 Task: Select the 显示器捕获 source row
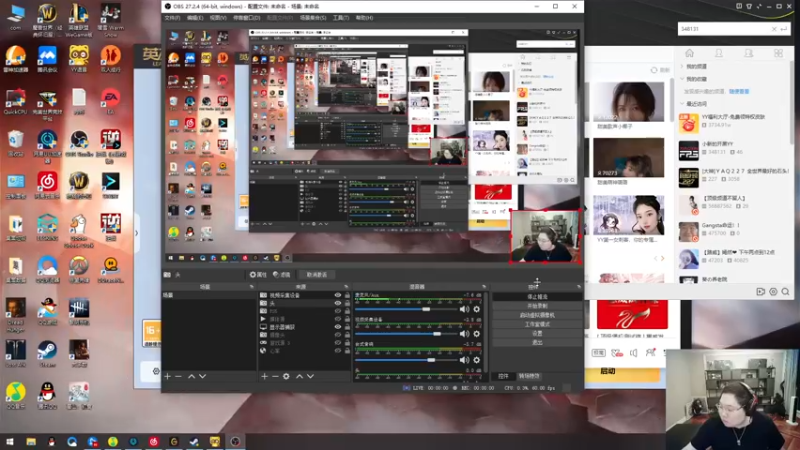(x=305, y=327)
